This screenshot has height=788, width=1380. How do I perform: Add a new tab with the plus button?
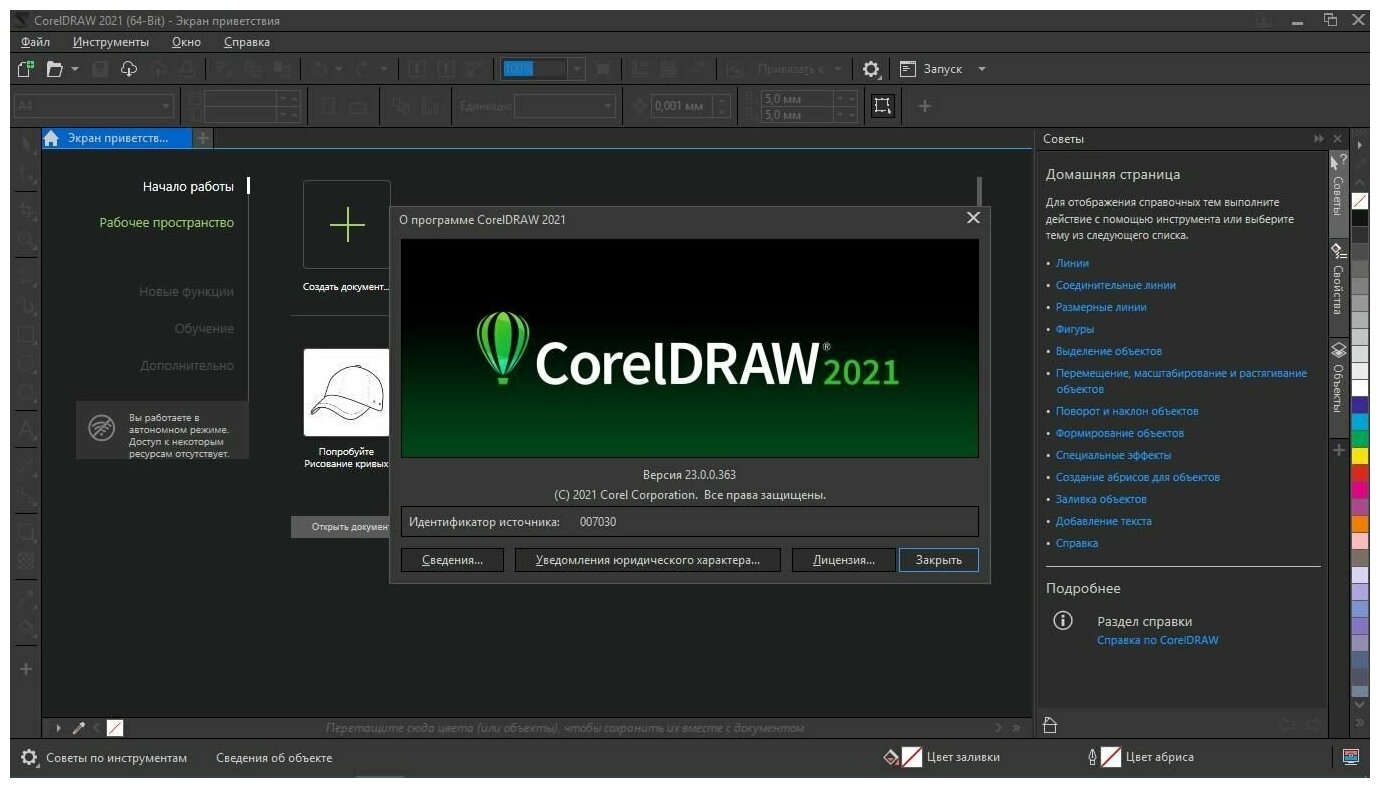click(203, 138)
